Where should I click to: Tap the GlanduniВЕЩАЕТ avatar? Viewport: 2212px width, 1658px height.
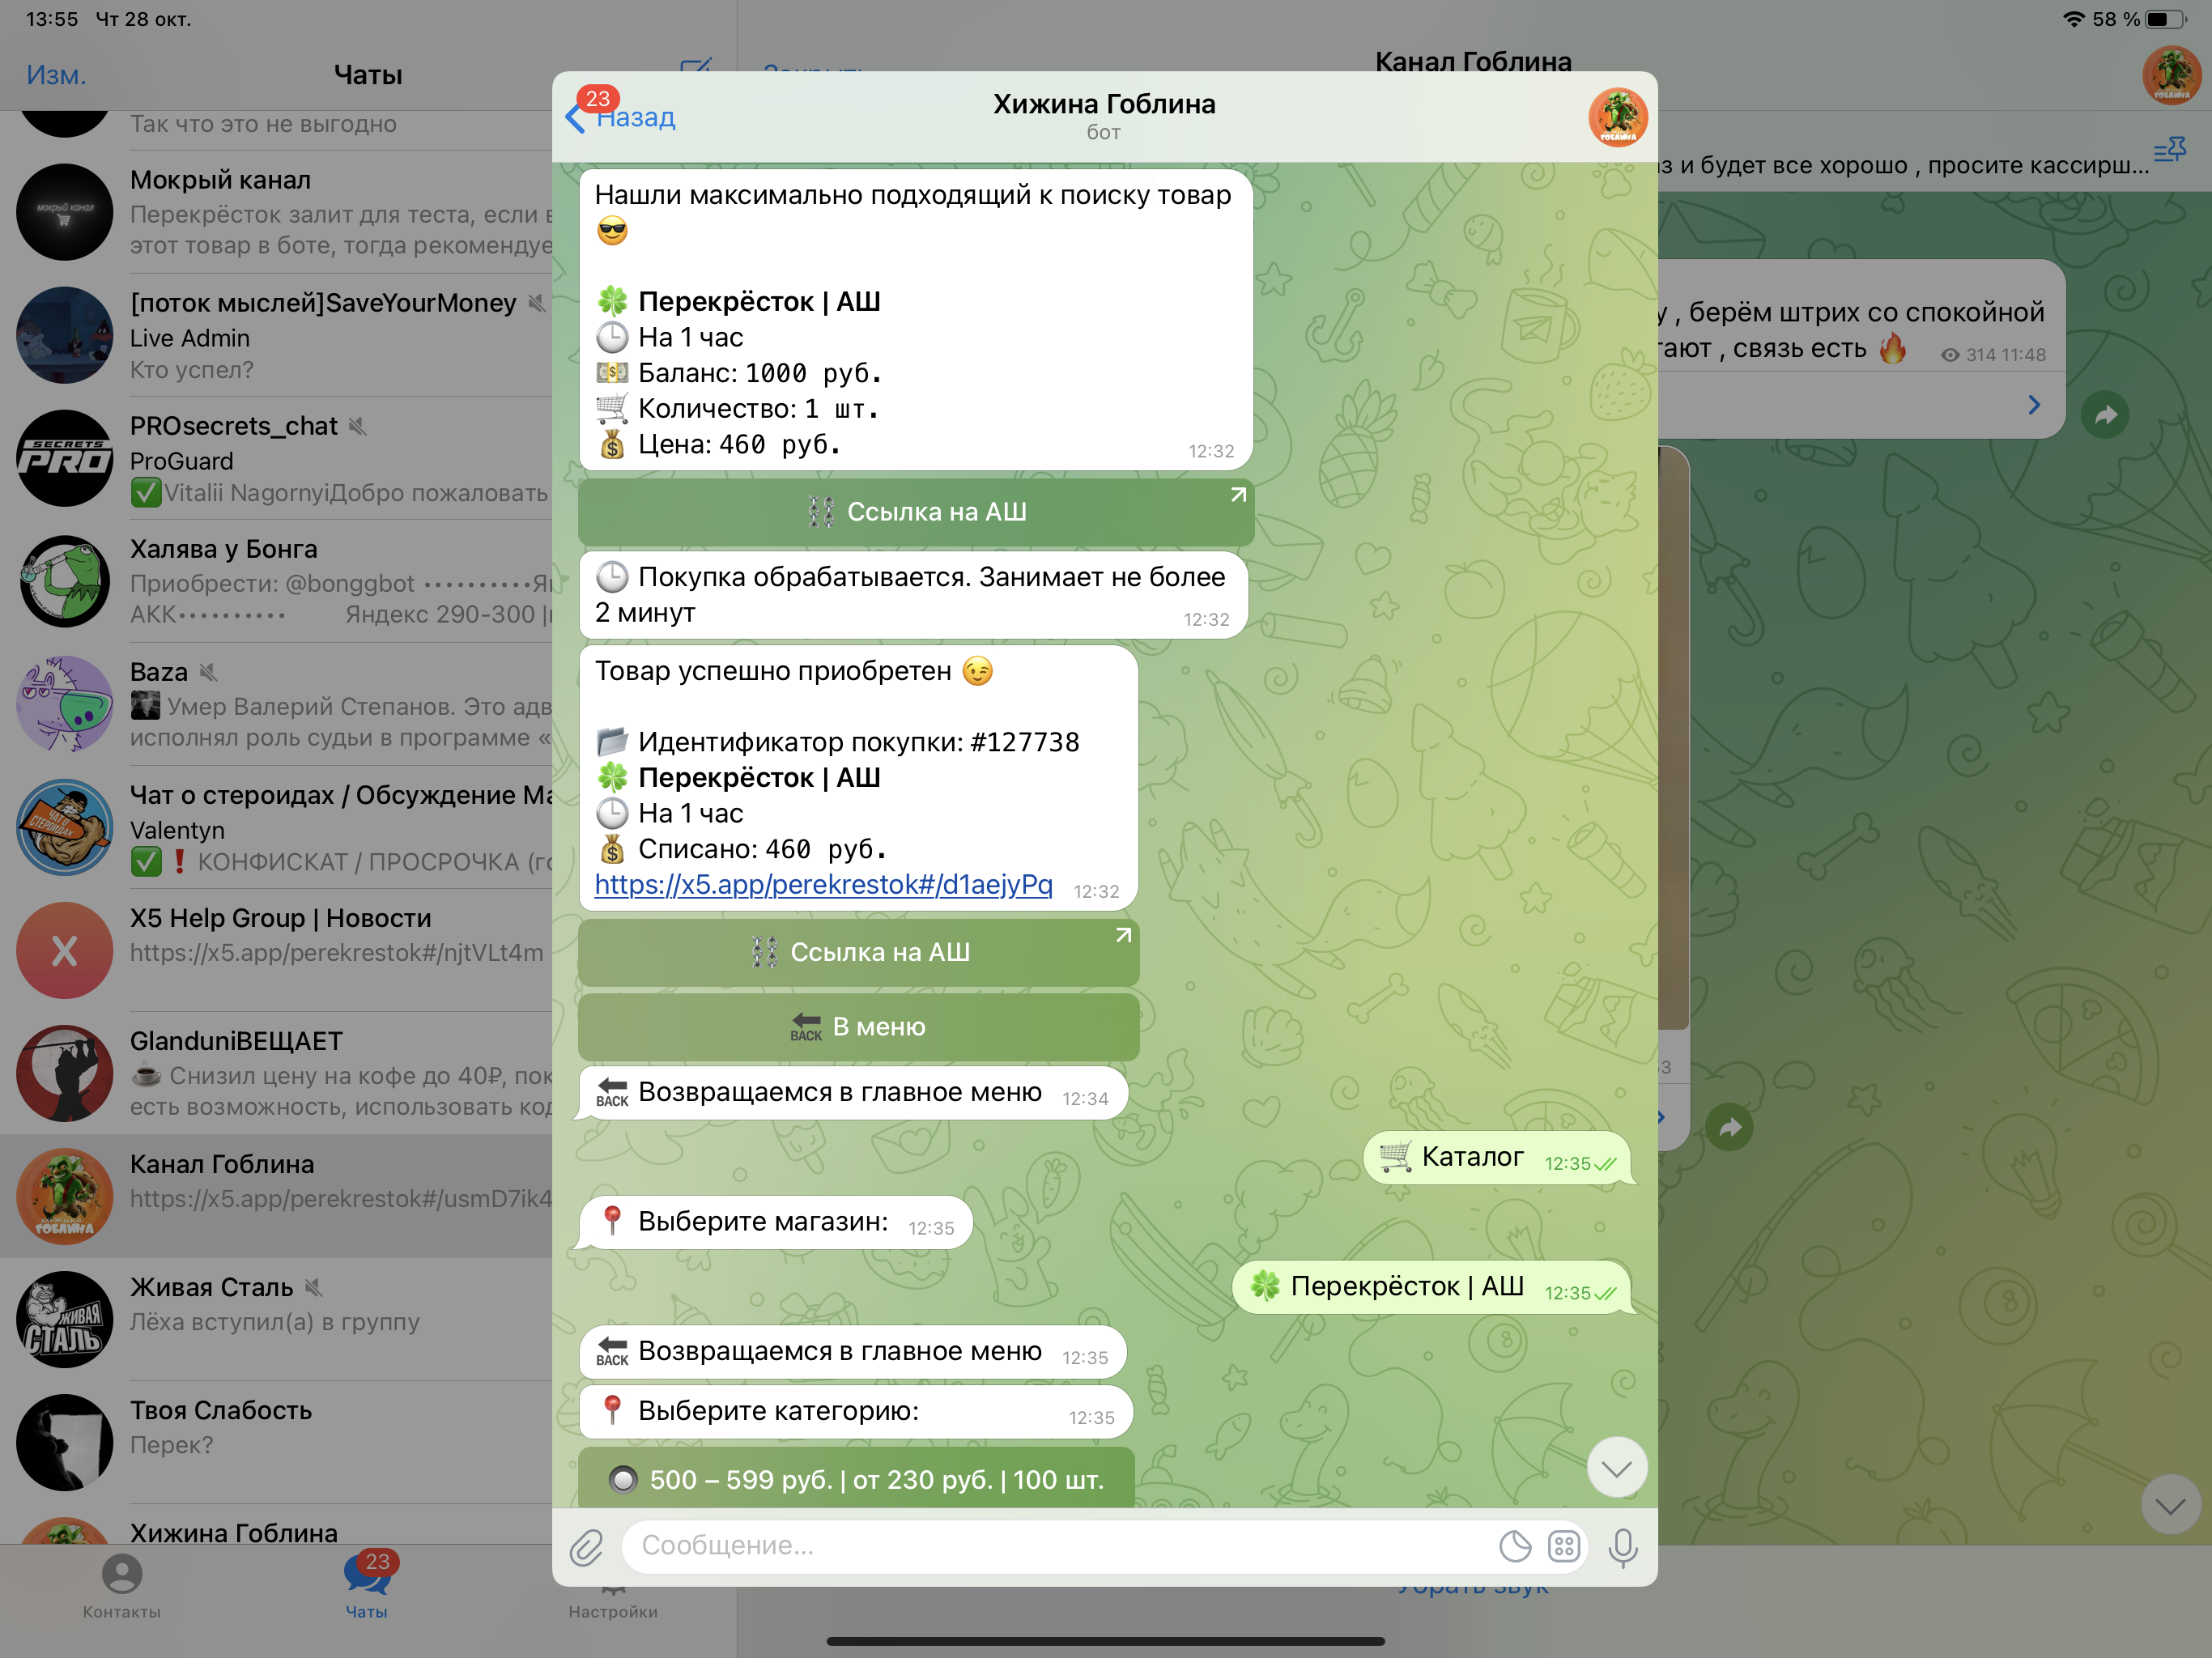click(x=65, y=1073)
